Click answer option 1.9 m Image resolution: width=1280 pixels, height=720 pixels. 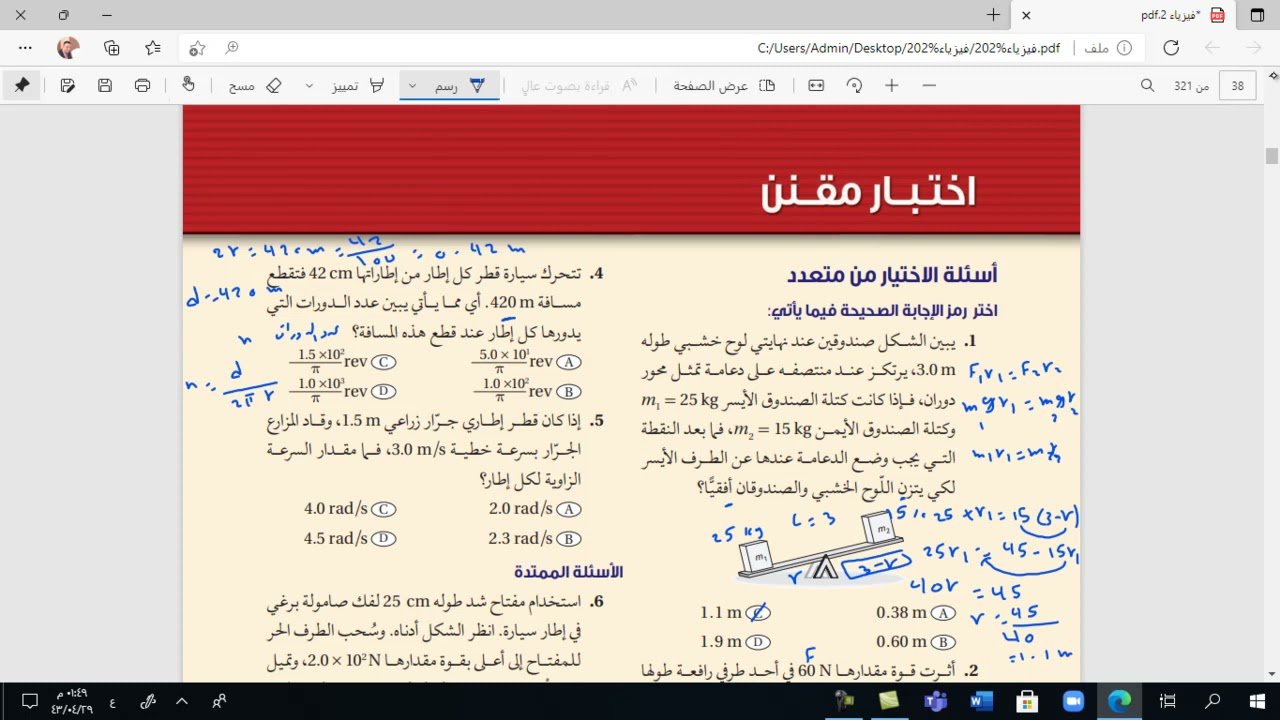click(721, 641)
